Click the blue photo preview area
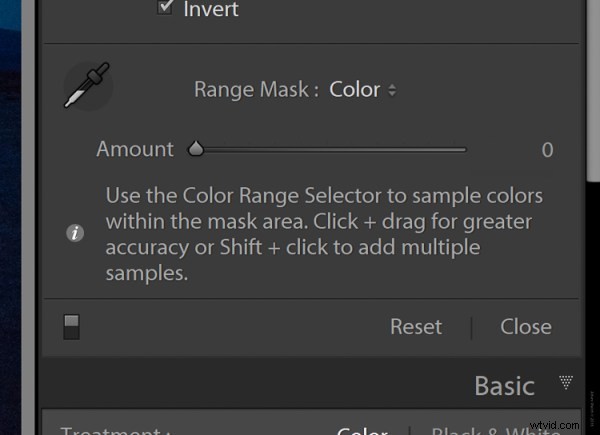This screenshot has height=435, width=600. [x=10, y=217]
